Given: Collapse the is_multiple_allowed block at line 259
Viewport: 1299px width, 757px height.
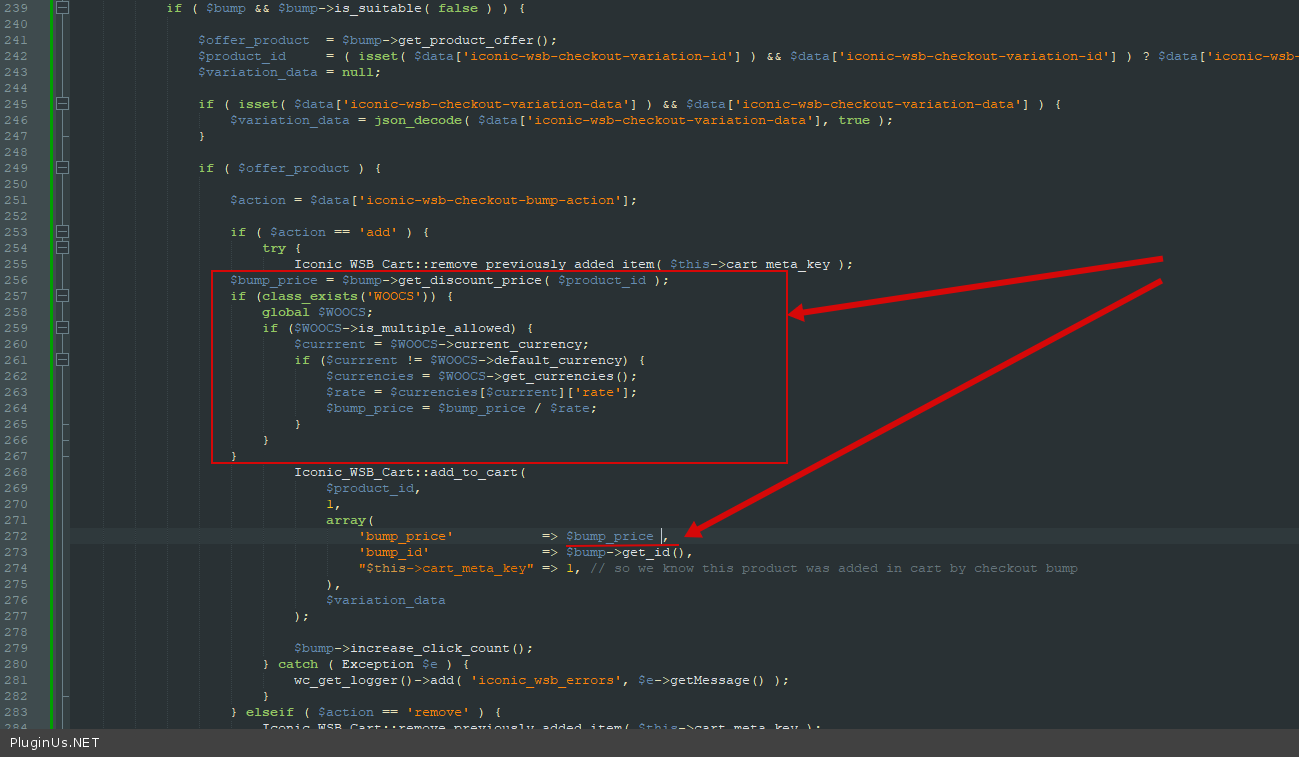Looking at the screenshot, I should pyautogui.click(x=62, y=328).
